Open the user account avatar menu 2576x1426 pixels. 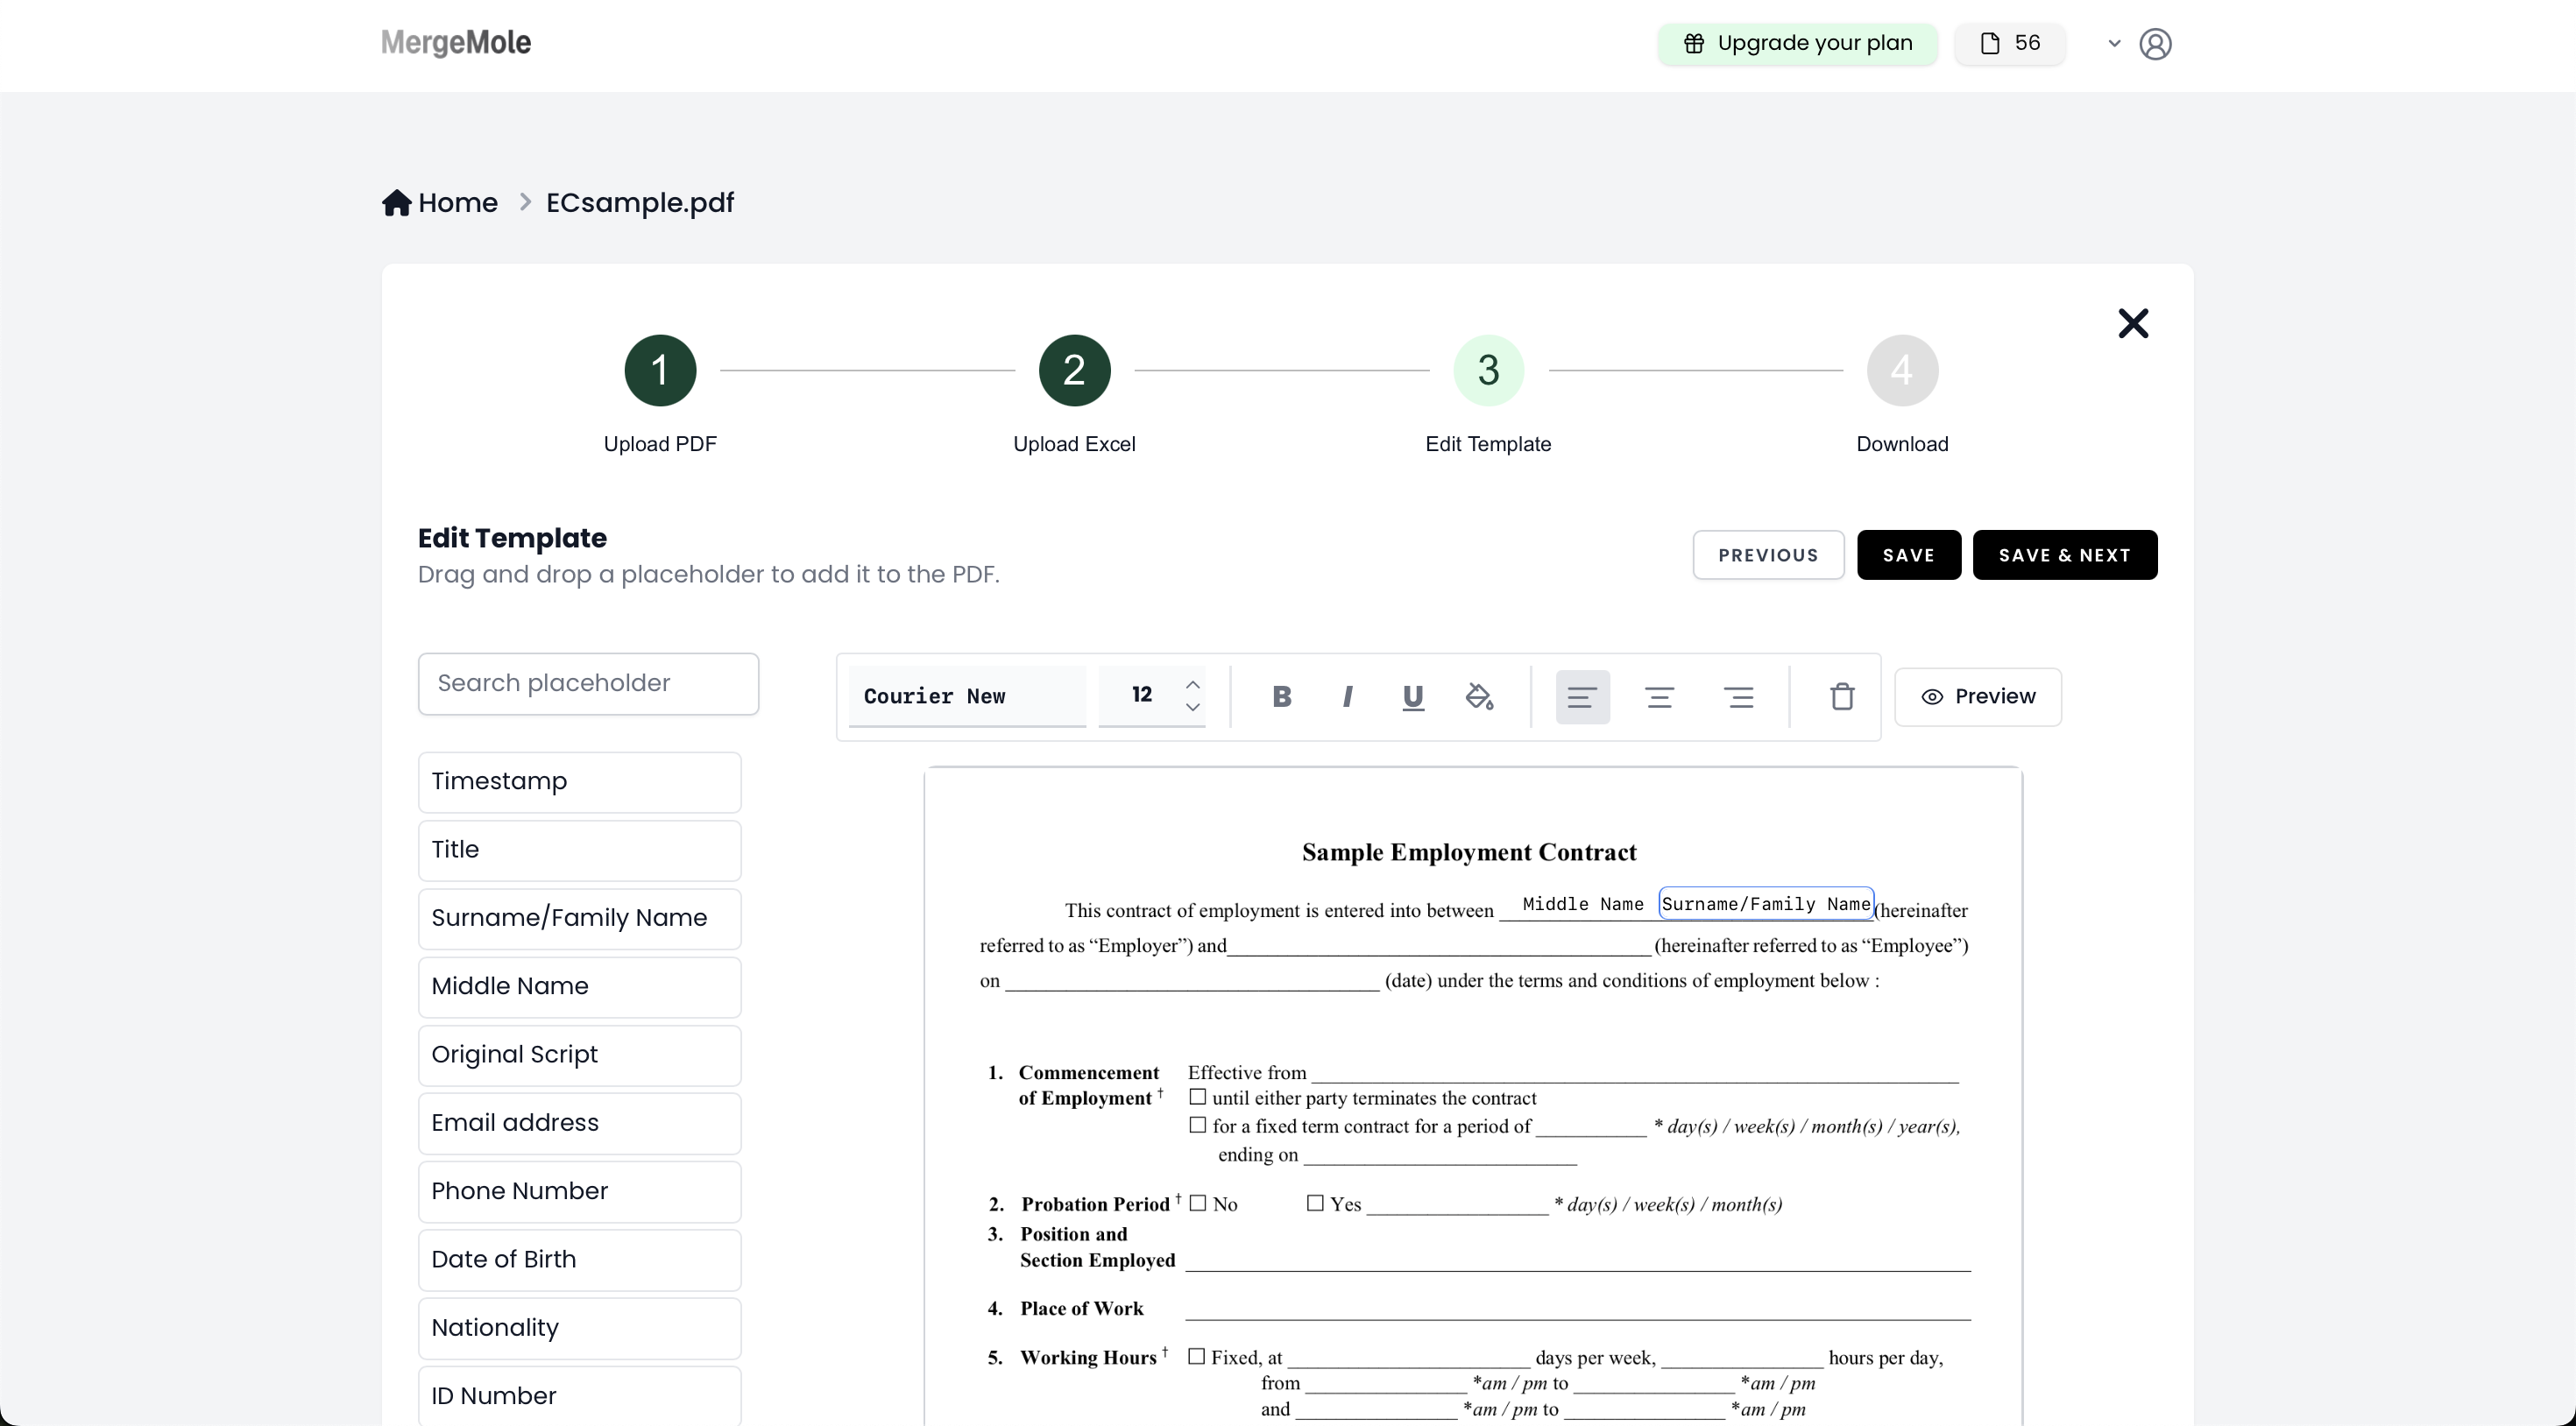(2155, 44)
